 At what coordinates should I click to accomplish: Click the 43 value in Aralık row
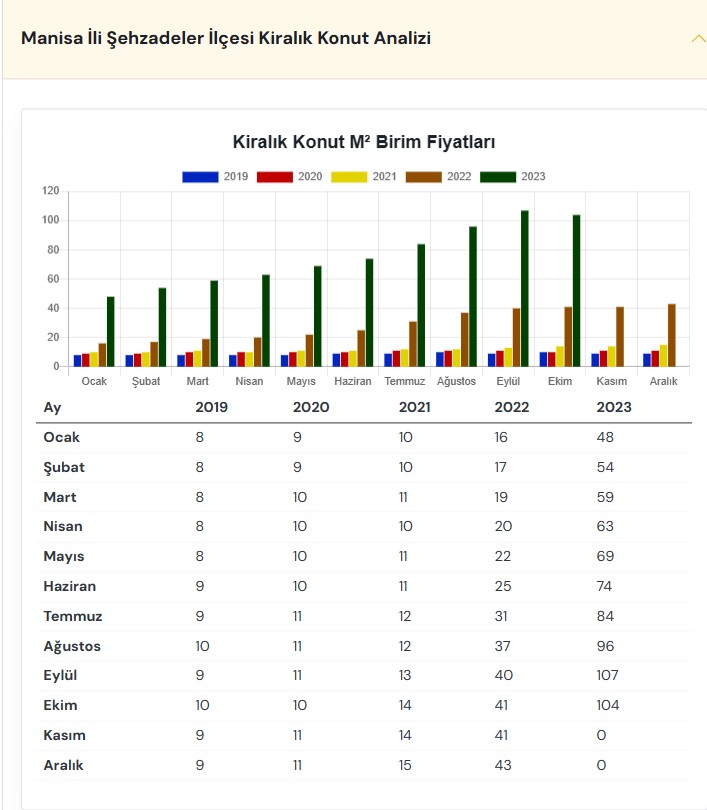pos(503,765)
